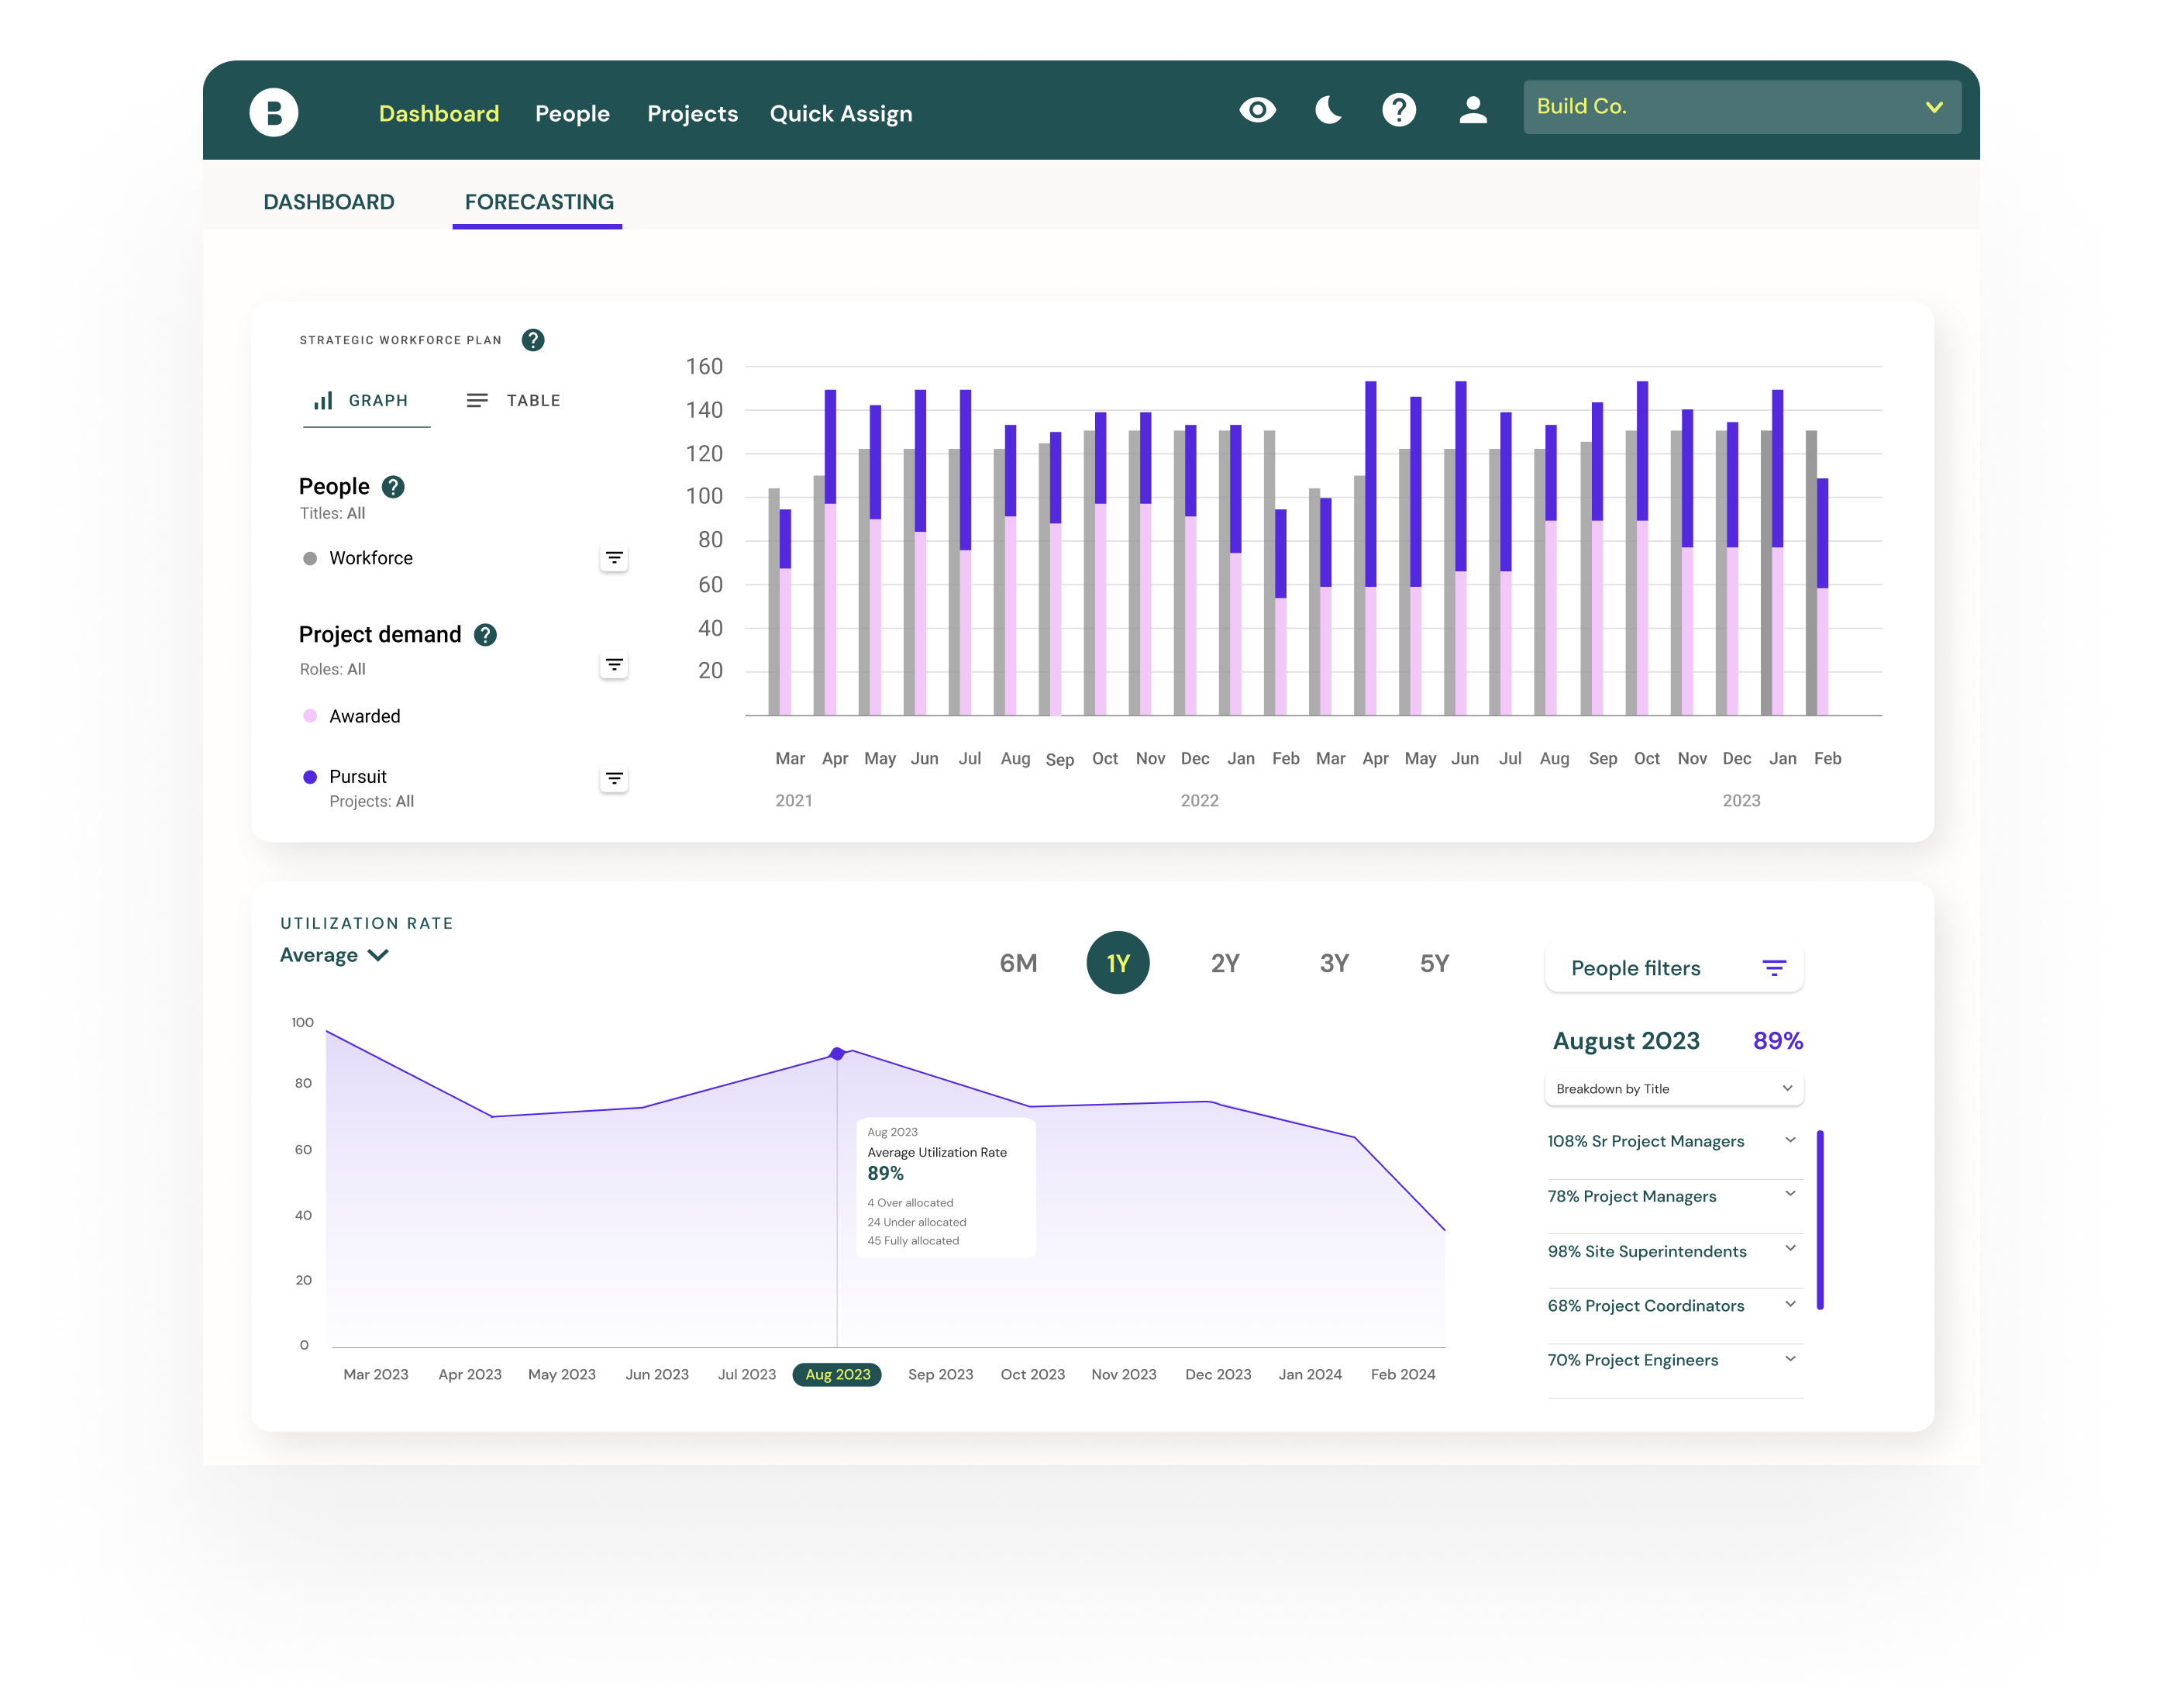Screen dimensions: 2184x1683
Task: Switch to the DASHBOARD sub-tab
Action: point(328,202)
